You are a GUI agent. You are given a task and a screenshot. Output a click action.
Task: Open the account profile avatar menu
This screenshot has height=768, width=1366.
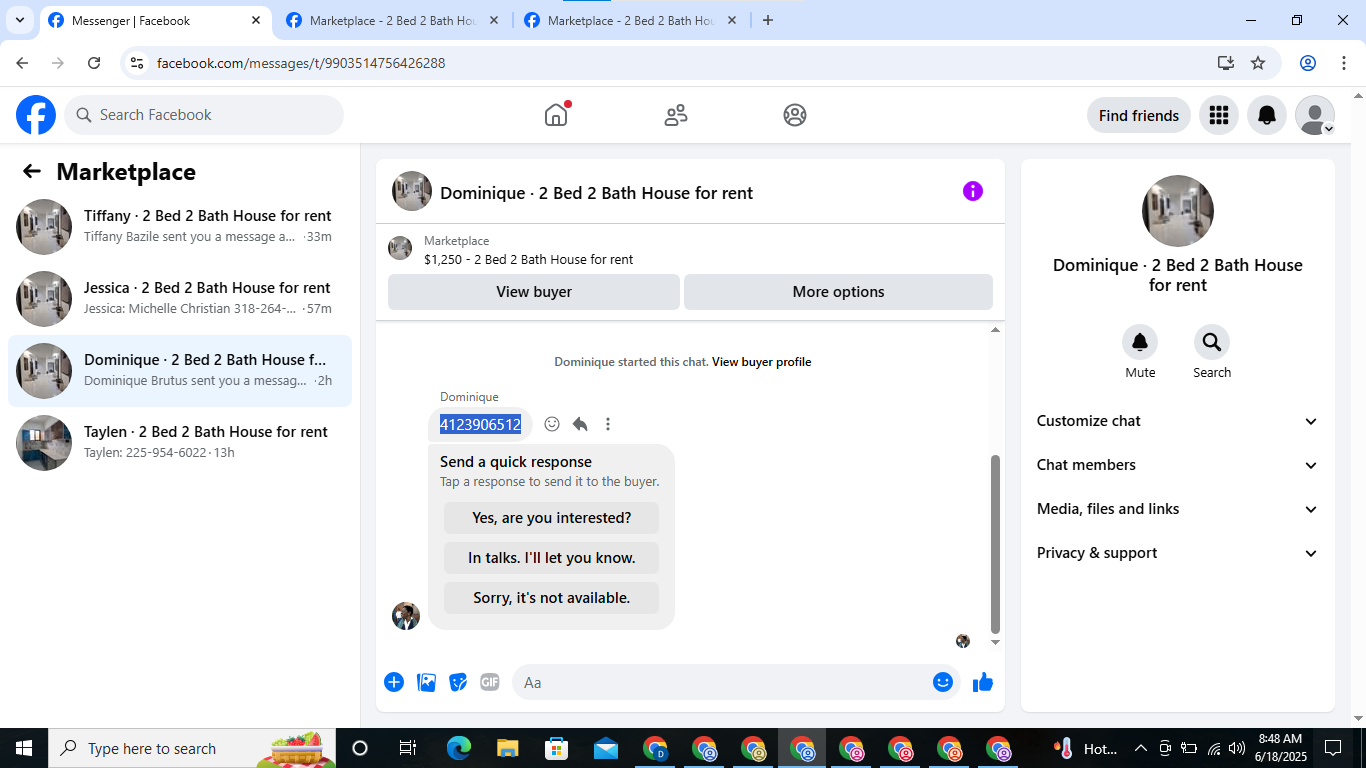point(1315,115)
